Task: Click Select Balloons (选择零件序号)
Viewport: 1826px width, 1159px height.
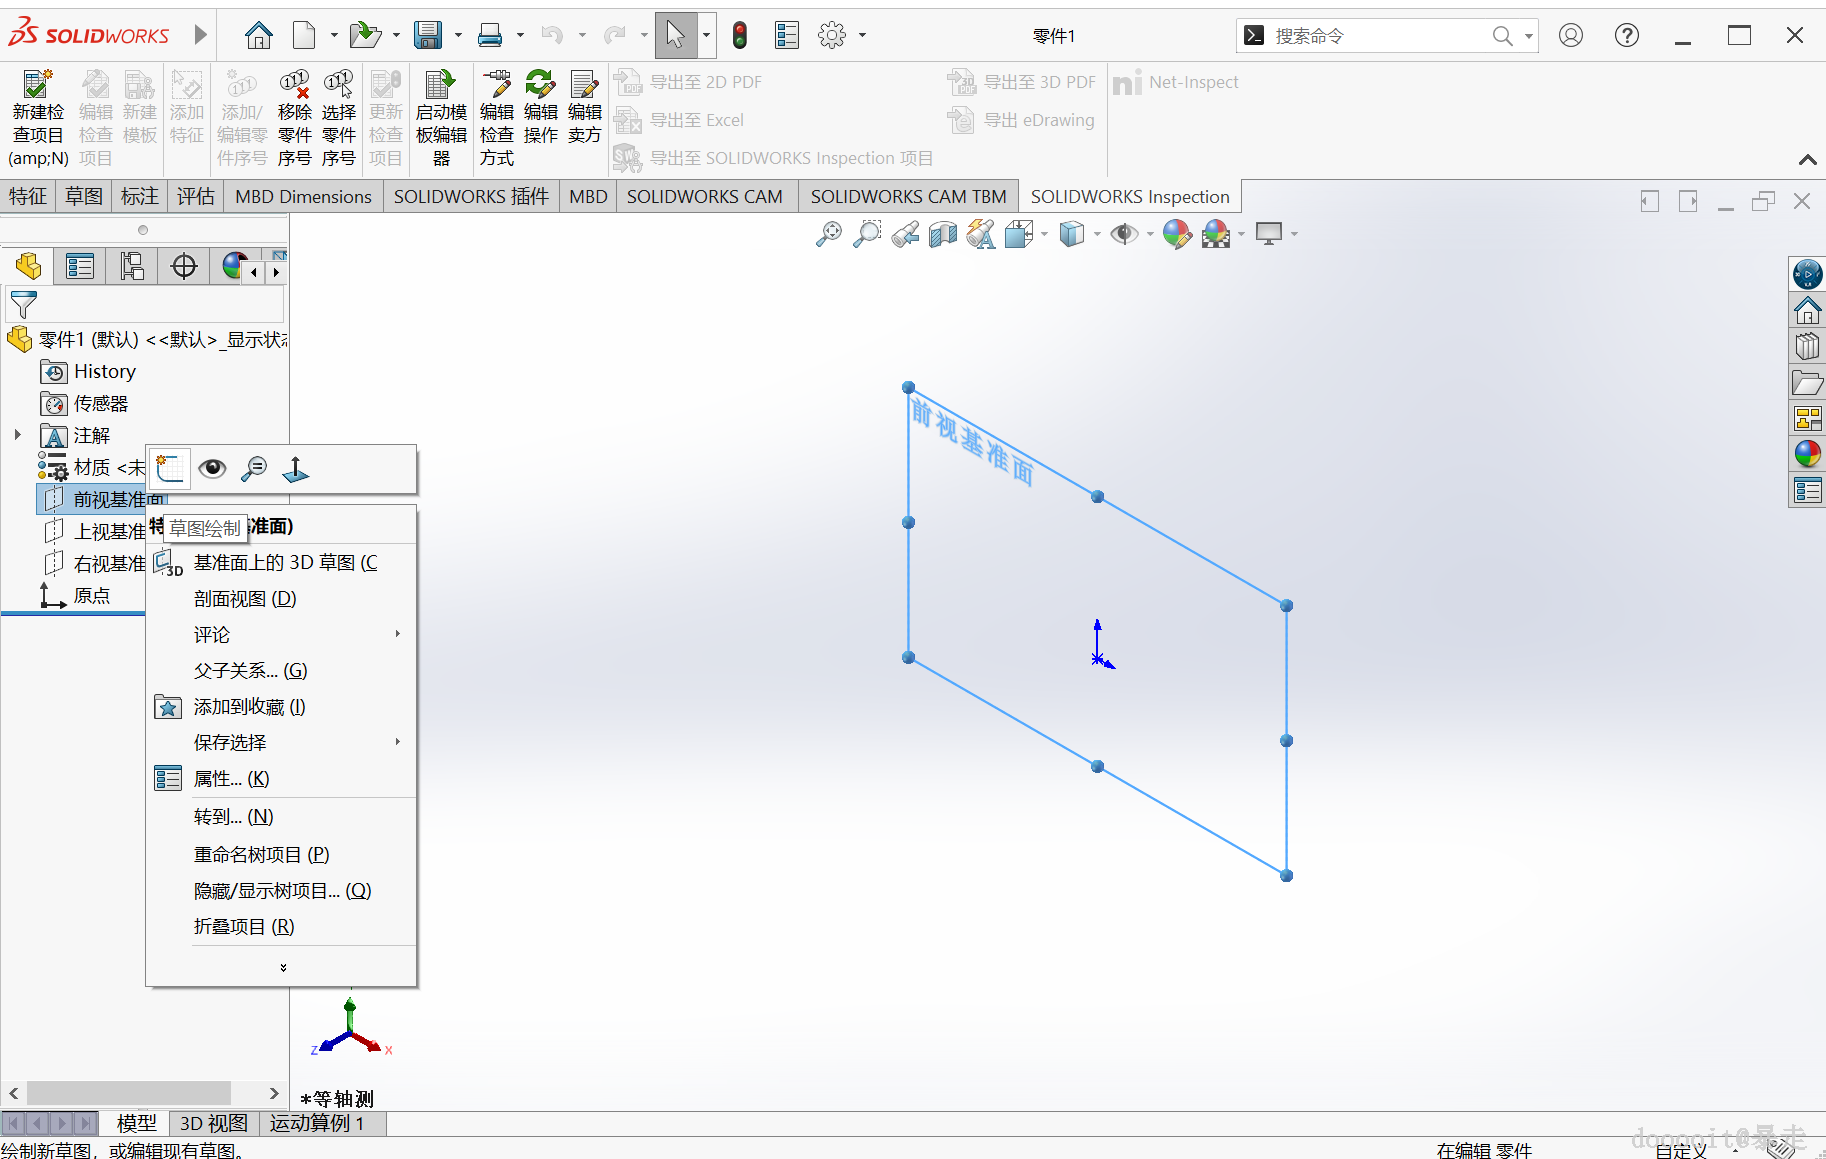Action: (339, 119)
